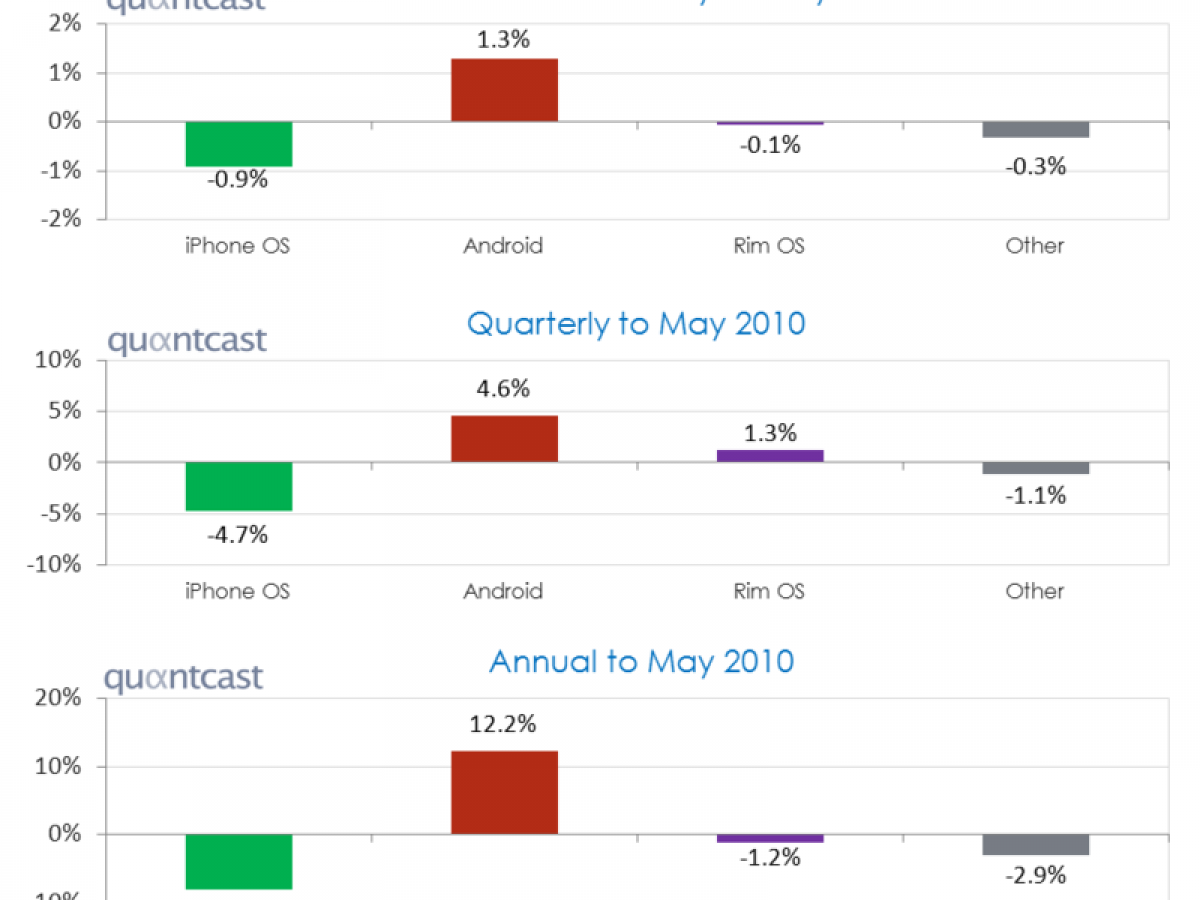Image resolution: width=1200 pixels, height=900 pixels.
Task: Select the gray Other bar labeled -0.3%
Action: [1035, 130]
